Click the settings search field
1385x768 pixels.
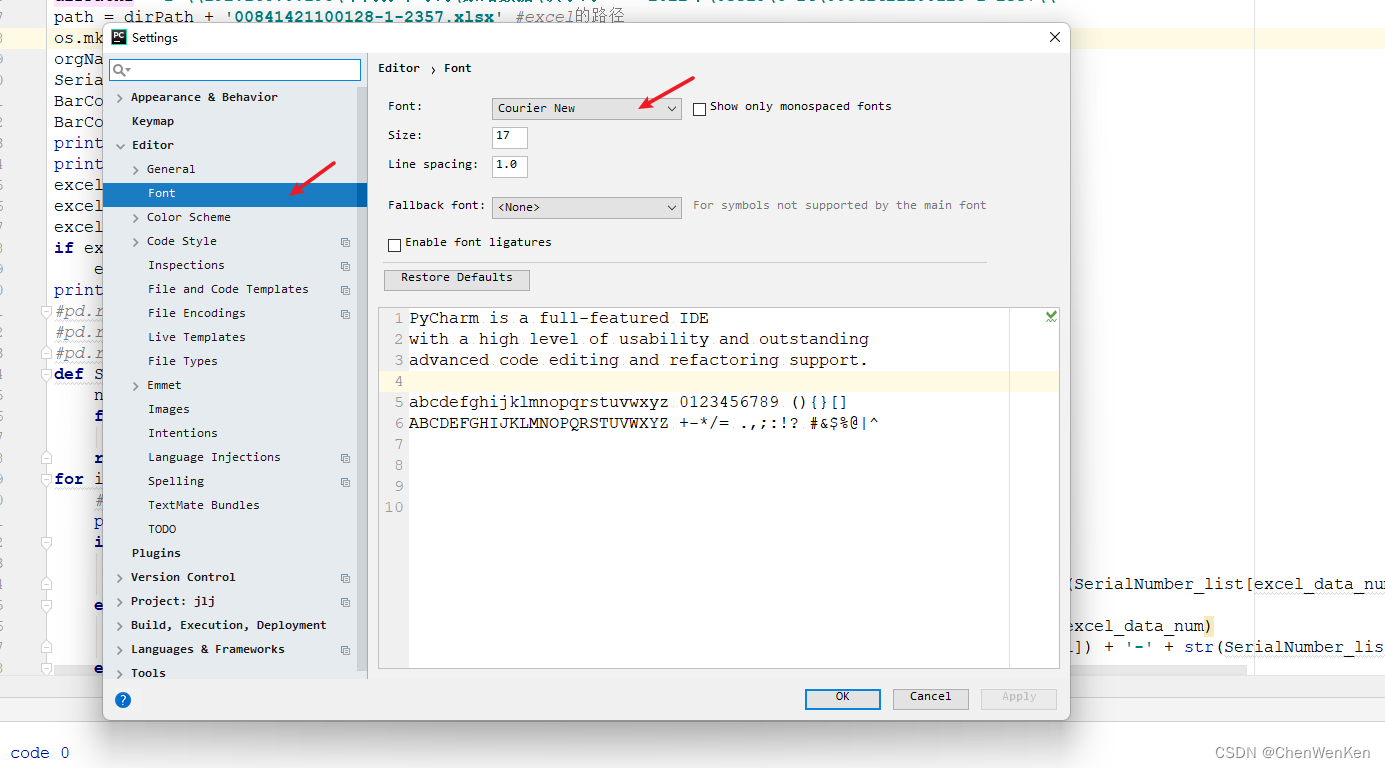coord(236,70)
